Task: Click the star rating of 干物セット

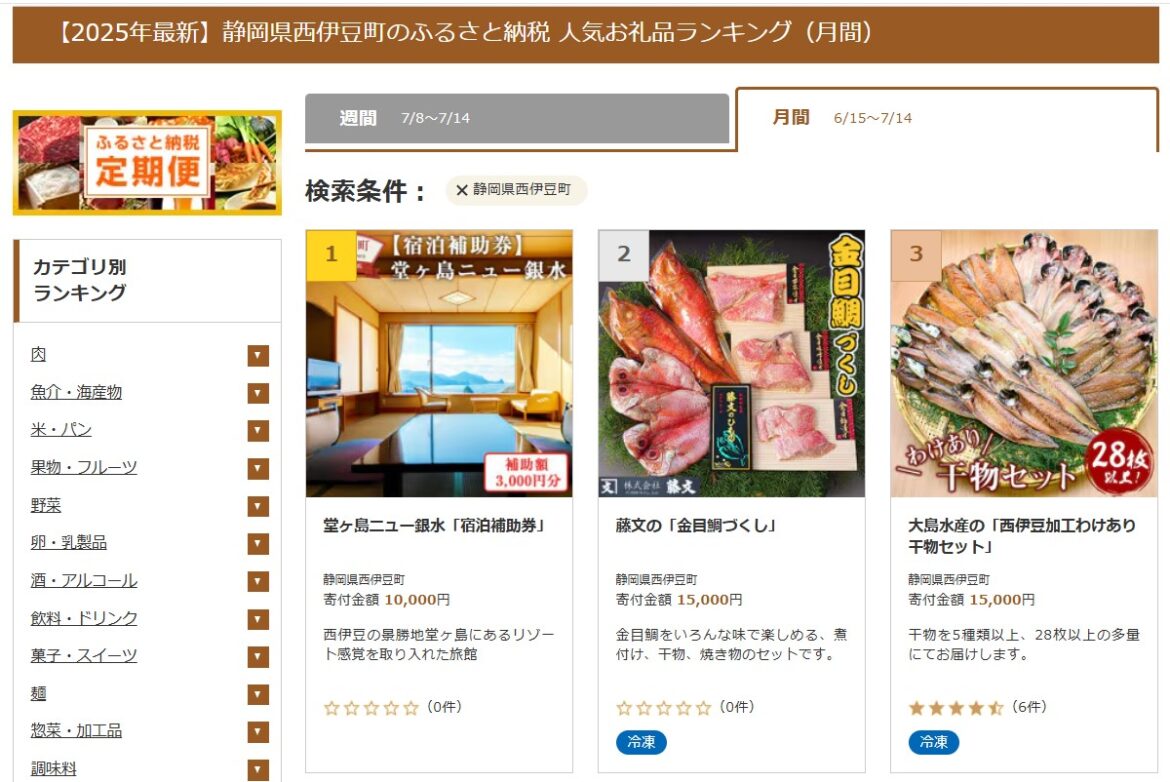Action: pyautogui.click(x=955, y=708)
